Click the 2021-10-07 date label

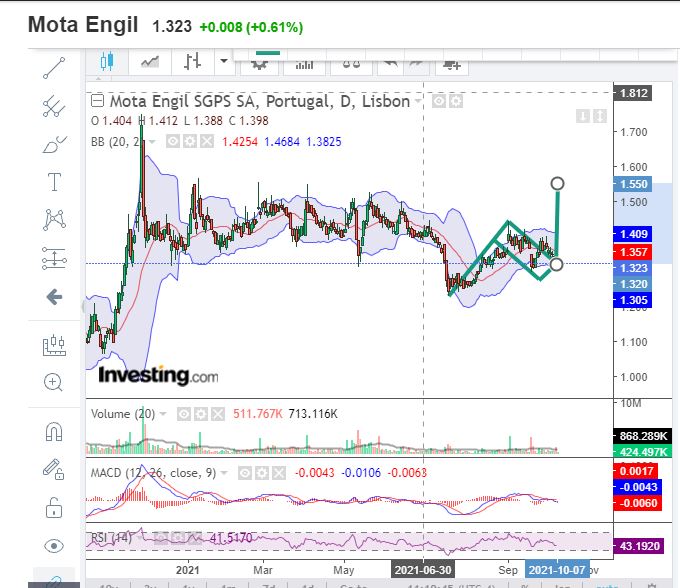click(x=557, y=569)
